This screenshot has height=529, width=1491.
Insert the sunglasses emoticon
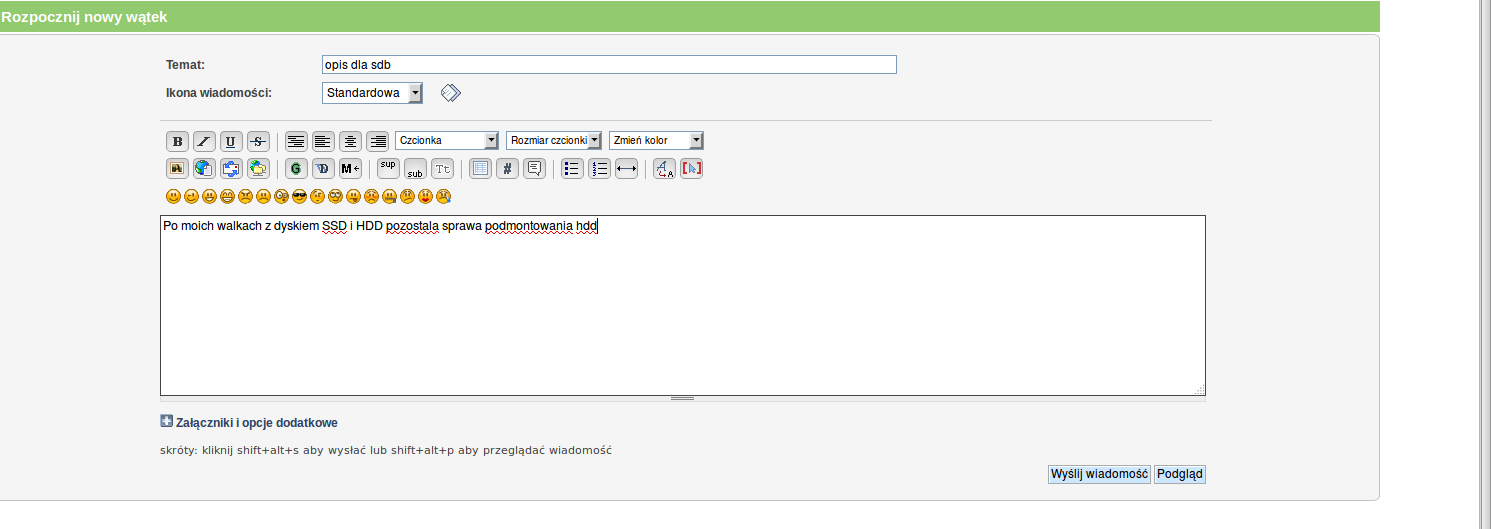tap(299, 196)
